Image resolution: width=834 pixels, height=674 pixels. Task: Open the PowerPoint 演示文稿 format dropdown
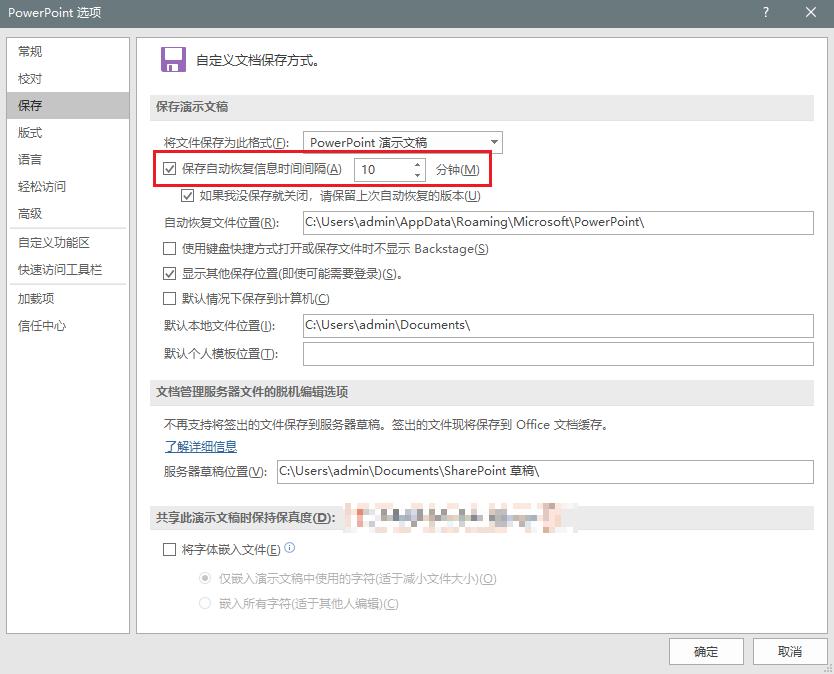(x=493, y=141)
